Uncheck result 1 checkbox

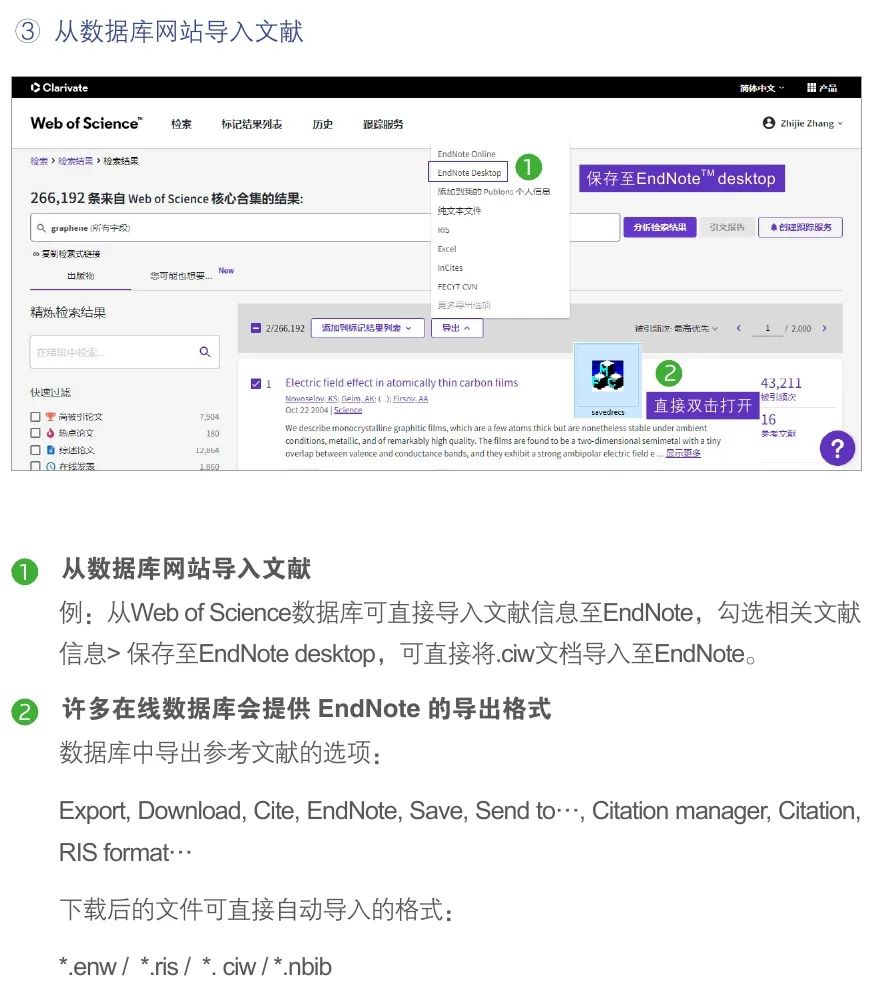point(256,384)
